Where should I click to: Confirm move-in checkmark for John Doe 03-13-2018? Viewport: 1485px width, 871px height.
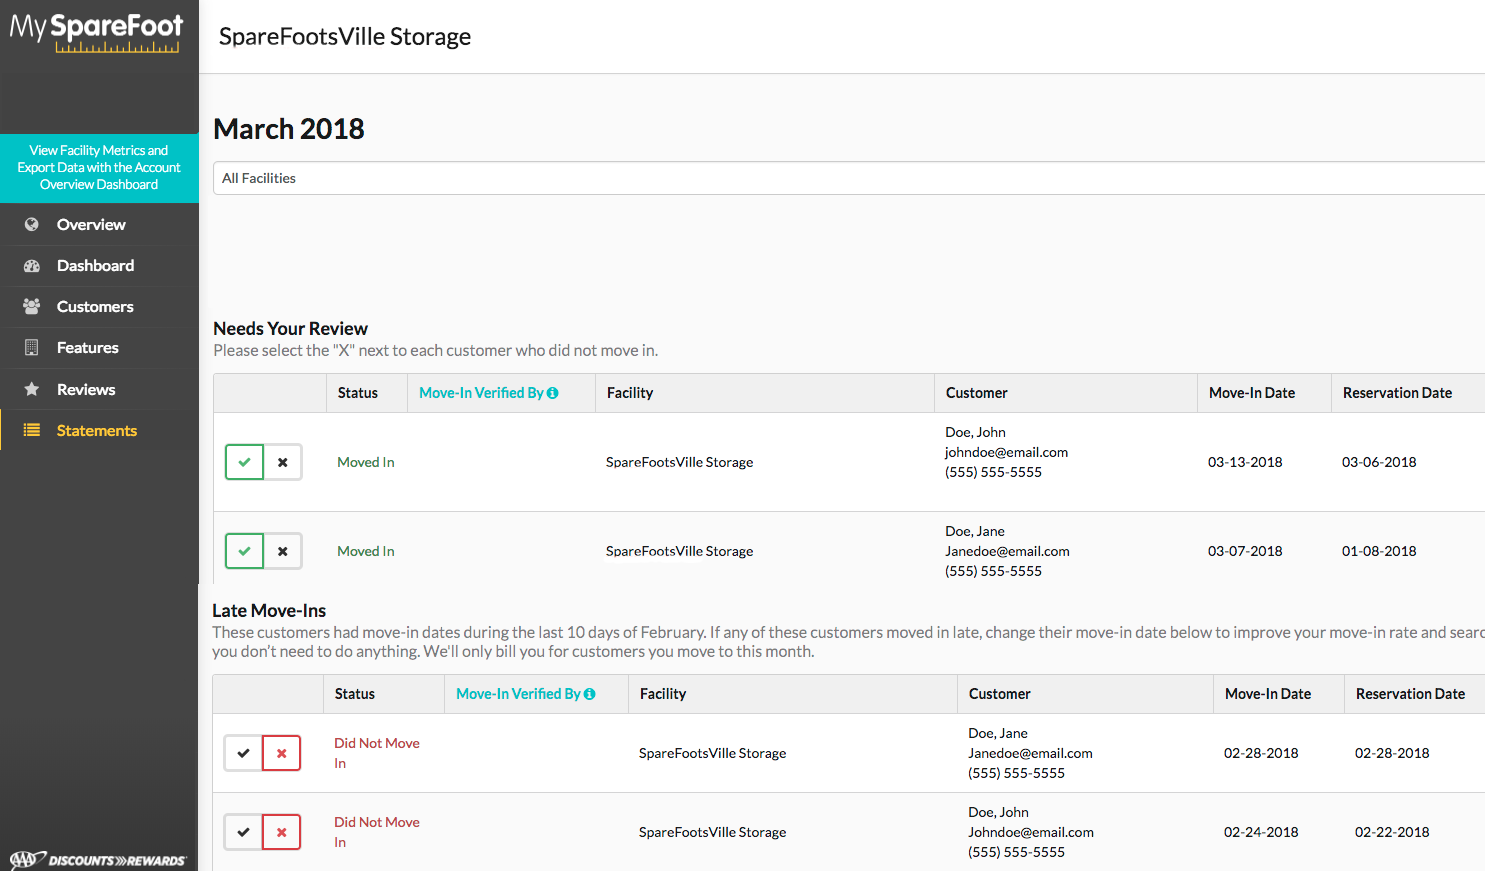[244, 462]
